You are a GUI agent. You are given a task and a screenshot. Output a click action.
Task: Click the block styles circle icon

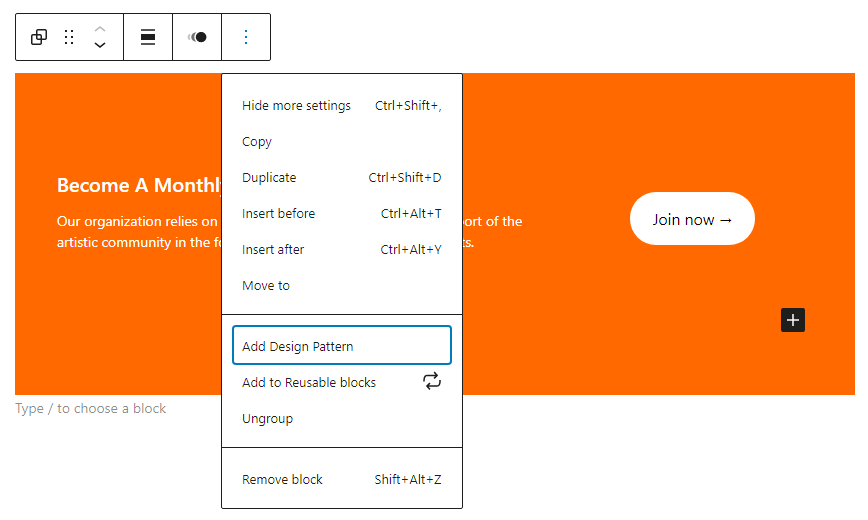pos(197,37)
